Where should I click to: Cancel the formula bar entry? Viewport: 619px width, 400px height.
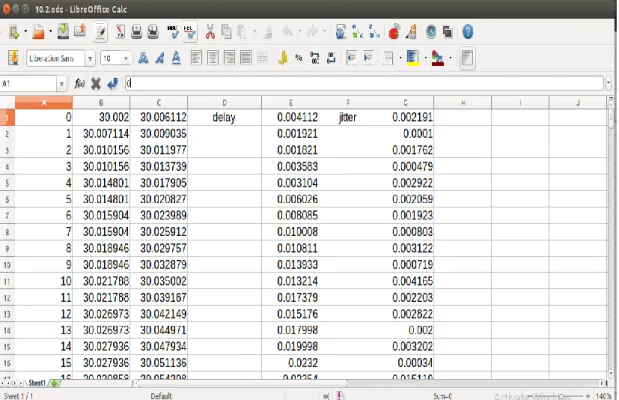pos(96,83)
